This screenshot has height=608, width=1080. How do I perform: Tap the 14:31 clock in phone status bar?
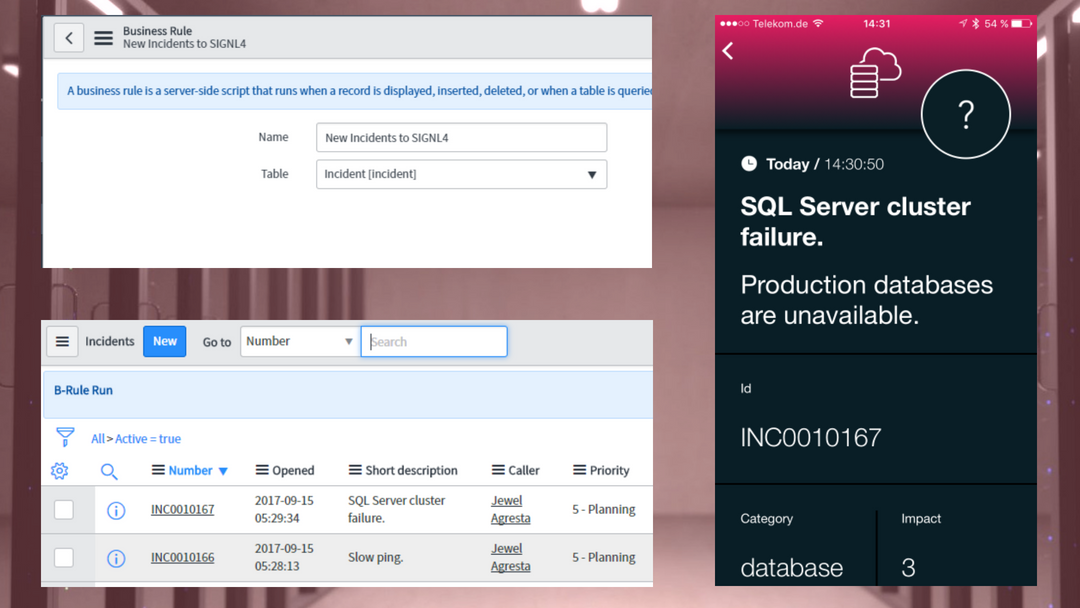point(877,23)
